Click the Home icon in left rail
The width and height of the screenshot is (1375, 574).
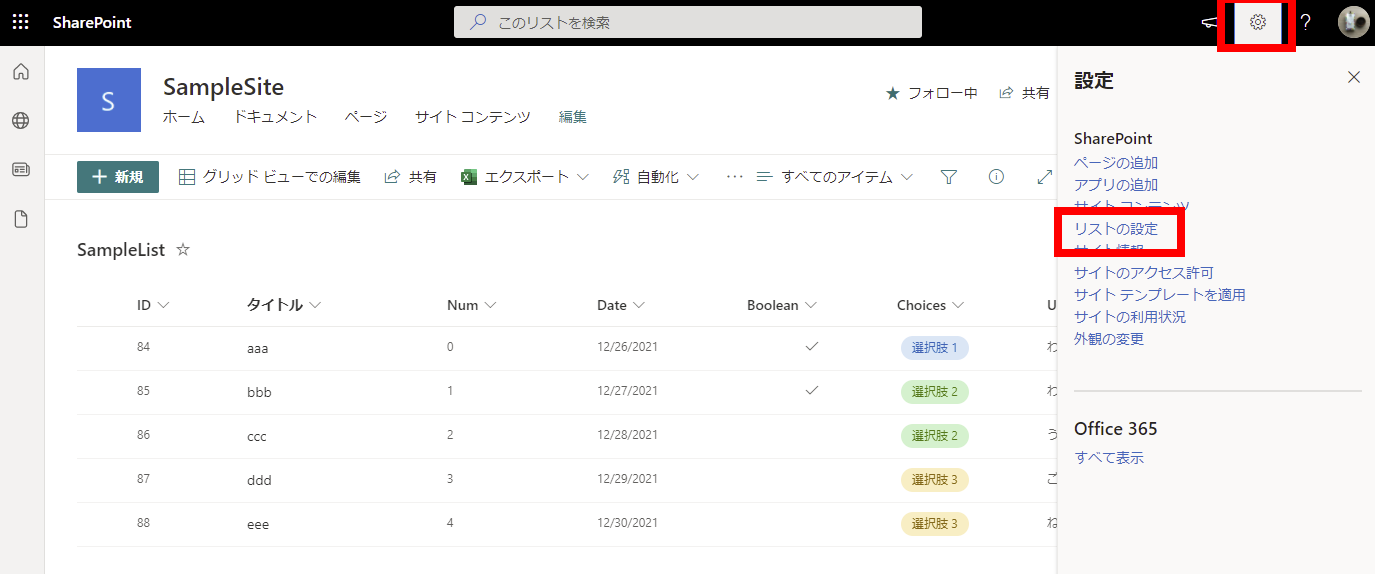(20, 72)
